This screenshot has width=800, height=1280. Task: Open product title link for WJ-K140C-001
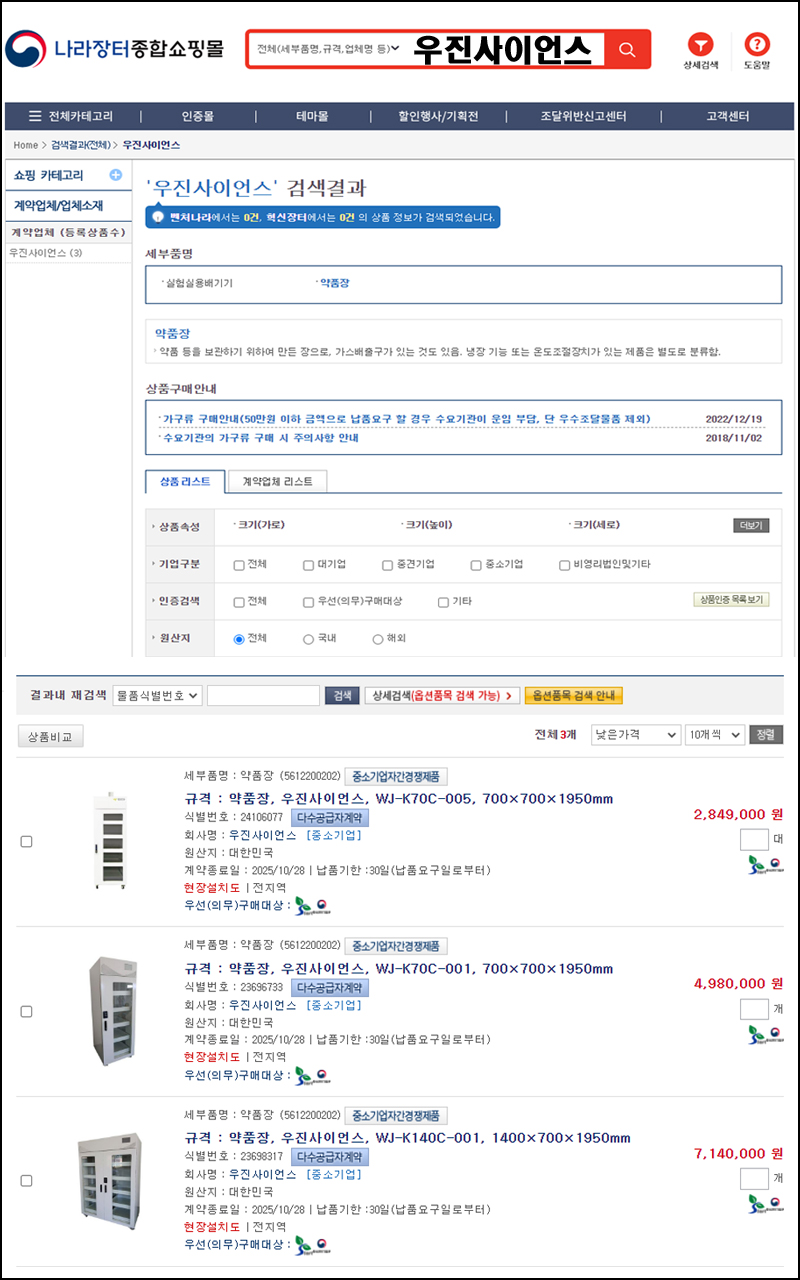(408, 1138)
